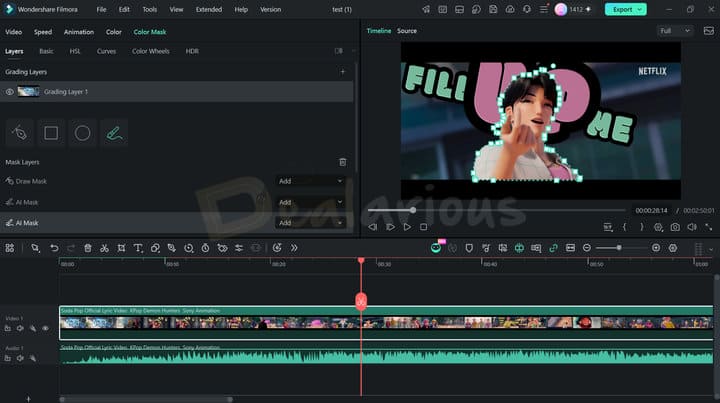Image resolution: width=720 pixels, height=403 pixels.
Task: Toggle Grading Layer 1 visibility eye
Action: tap(10, 92)
